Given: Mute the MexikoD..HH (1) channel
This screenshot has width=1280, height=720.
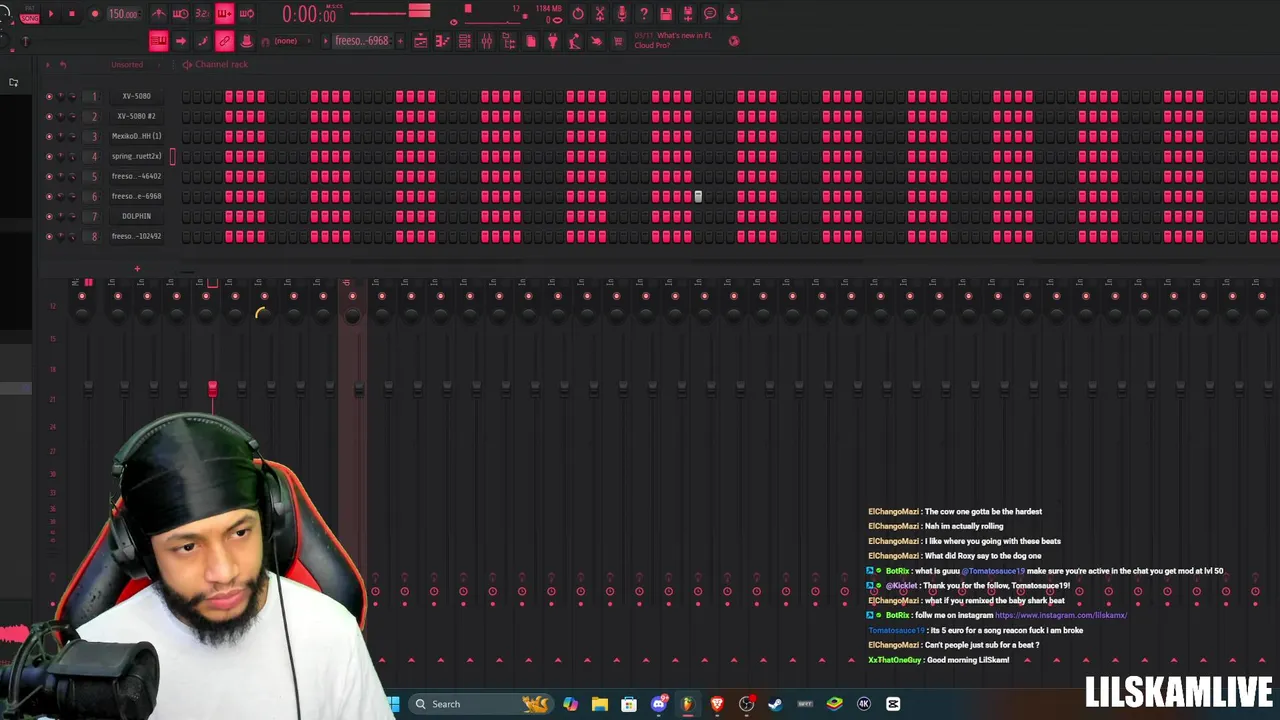Looking at the screenshot, I should [49, 136].
